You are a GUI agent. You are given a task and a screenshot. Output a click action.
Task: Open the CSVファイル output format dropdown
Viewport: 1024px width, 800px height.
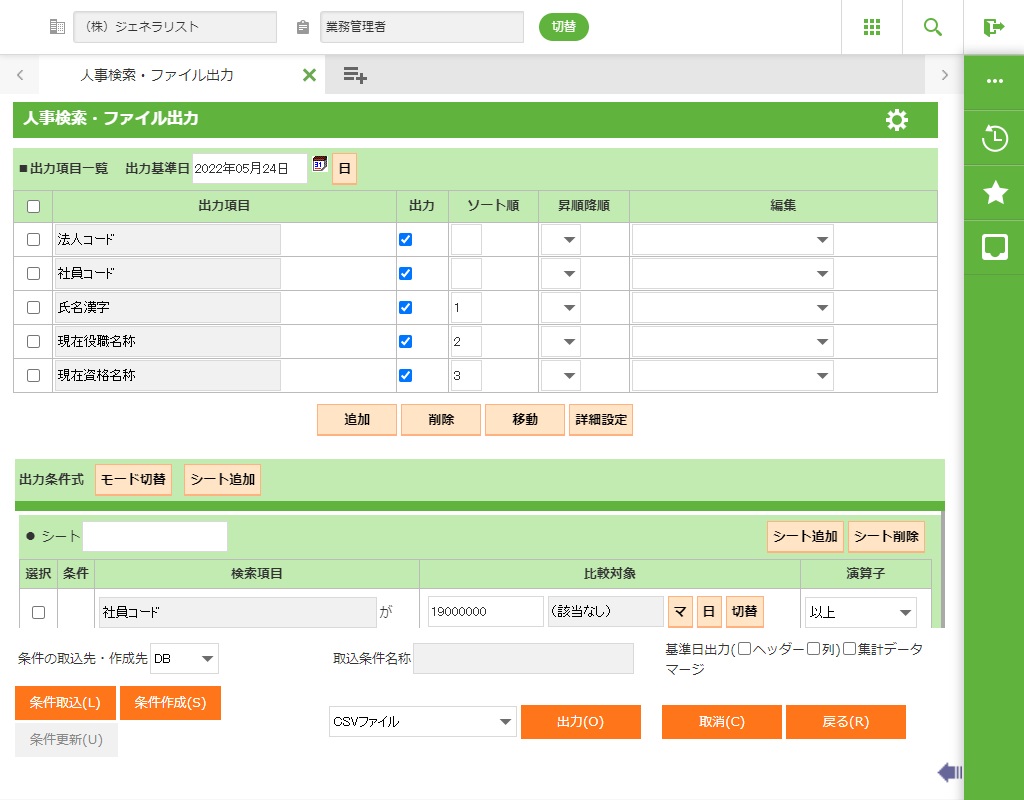[422, 721]
